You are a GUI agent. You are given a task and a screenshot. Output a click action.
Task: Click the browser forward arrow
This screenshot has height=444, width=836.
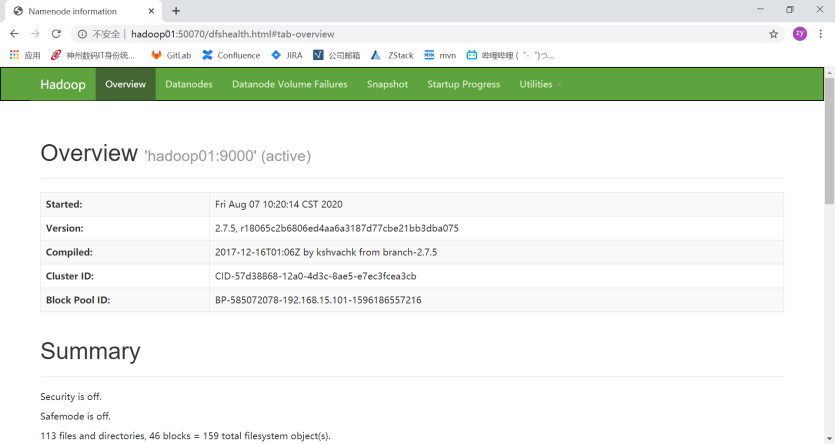pos(35,34)
